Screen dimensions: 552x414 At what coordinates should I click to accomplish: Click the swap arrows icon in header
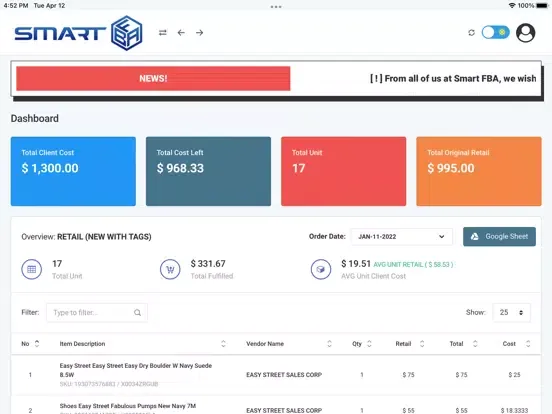pyautogui.click(x=162, y=33)
